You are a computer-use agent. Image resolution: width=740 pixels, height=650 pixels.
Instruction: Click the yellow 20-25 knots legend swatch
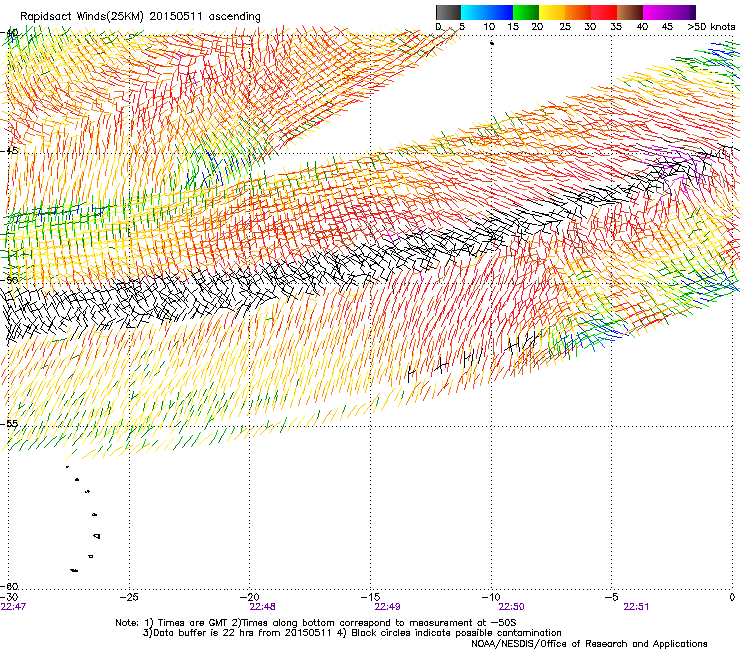pyautogui.click(x=552, y=12)
